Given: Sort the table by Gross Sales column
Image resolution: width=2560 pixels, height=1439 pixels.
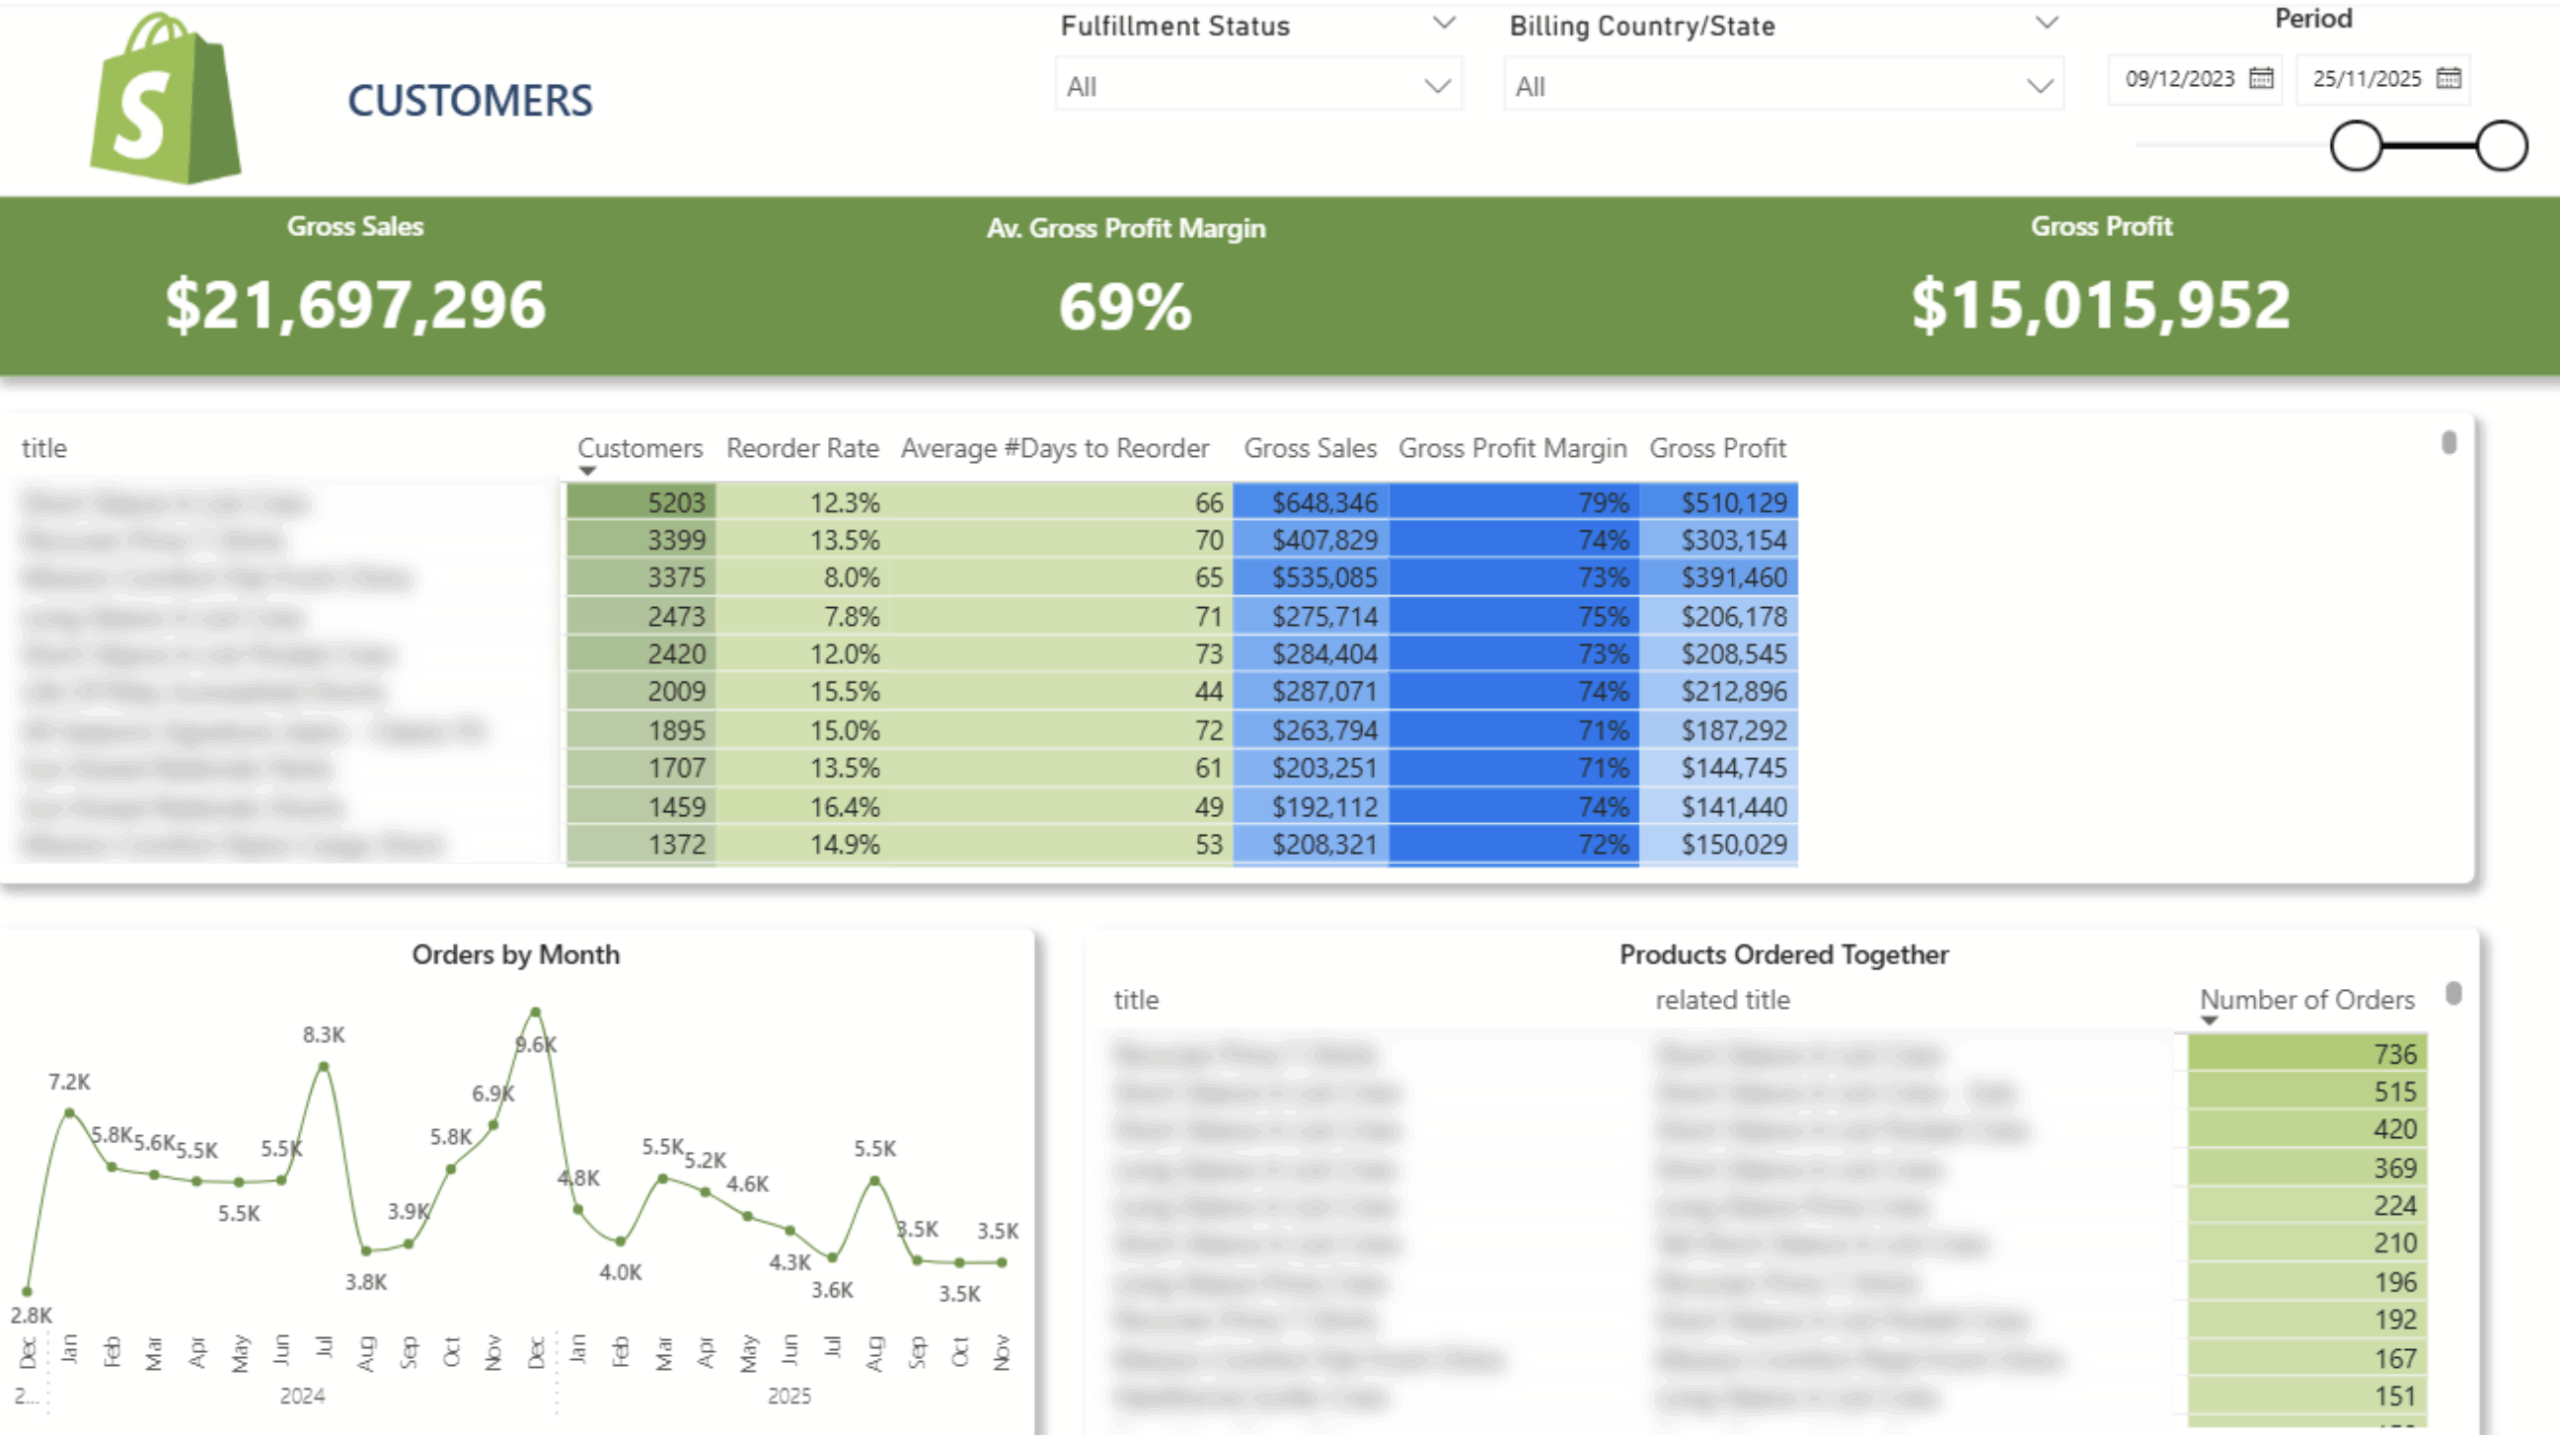Looking at the screenshot, I should (1309, 448).
